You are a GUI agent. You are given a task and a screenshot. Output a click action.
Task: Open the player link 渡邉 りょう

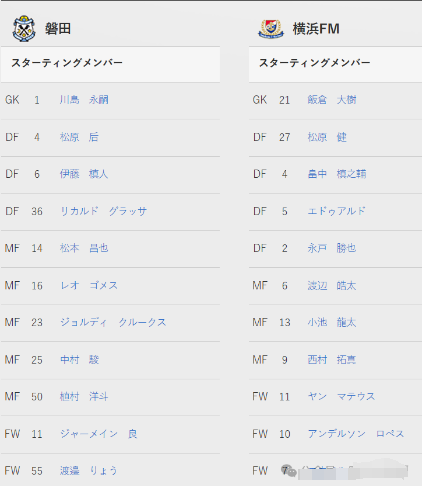click(x=89, y=471)
